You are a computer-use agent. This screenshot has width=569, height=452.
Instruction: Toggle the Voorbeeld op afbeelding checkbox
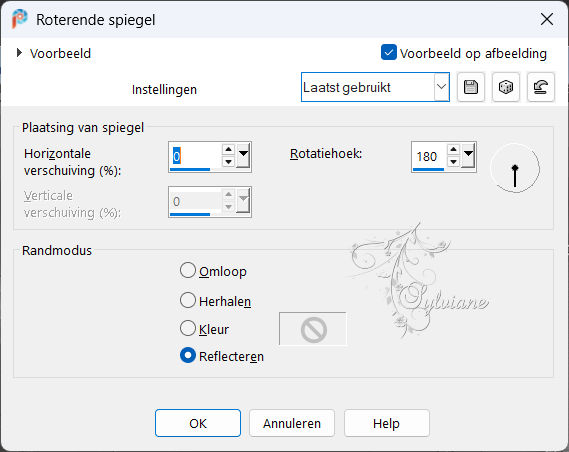click(389, 53)
